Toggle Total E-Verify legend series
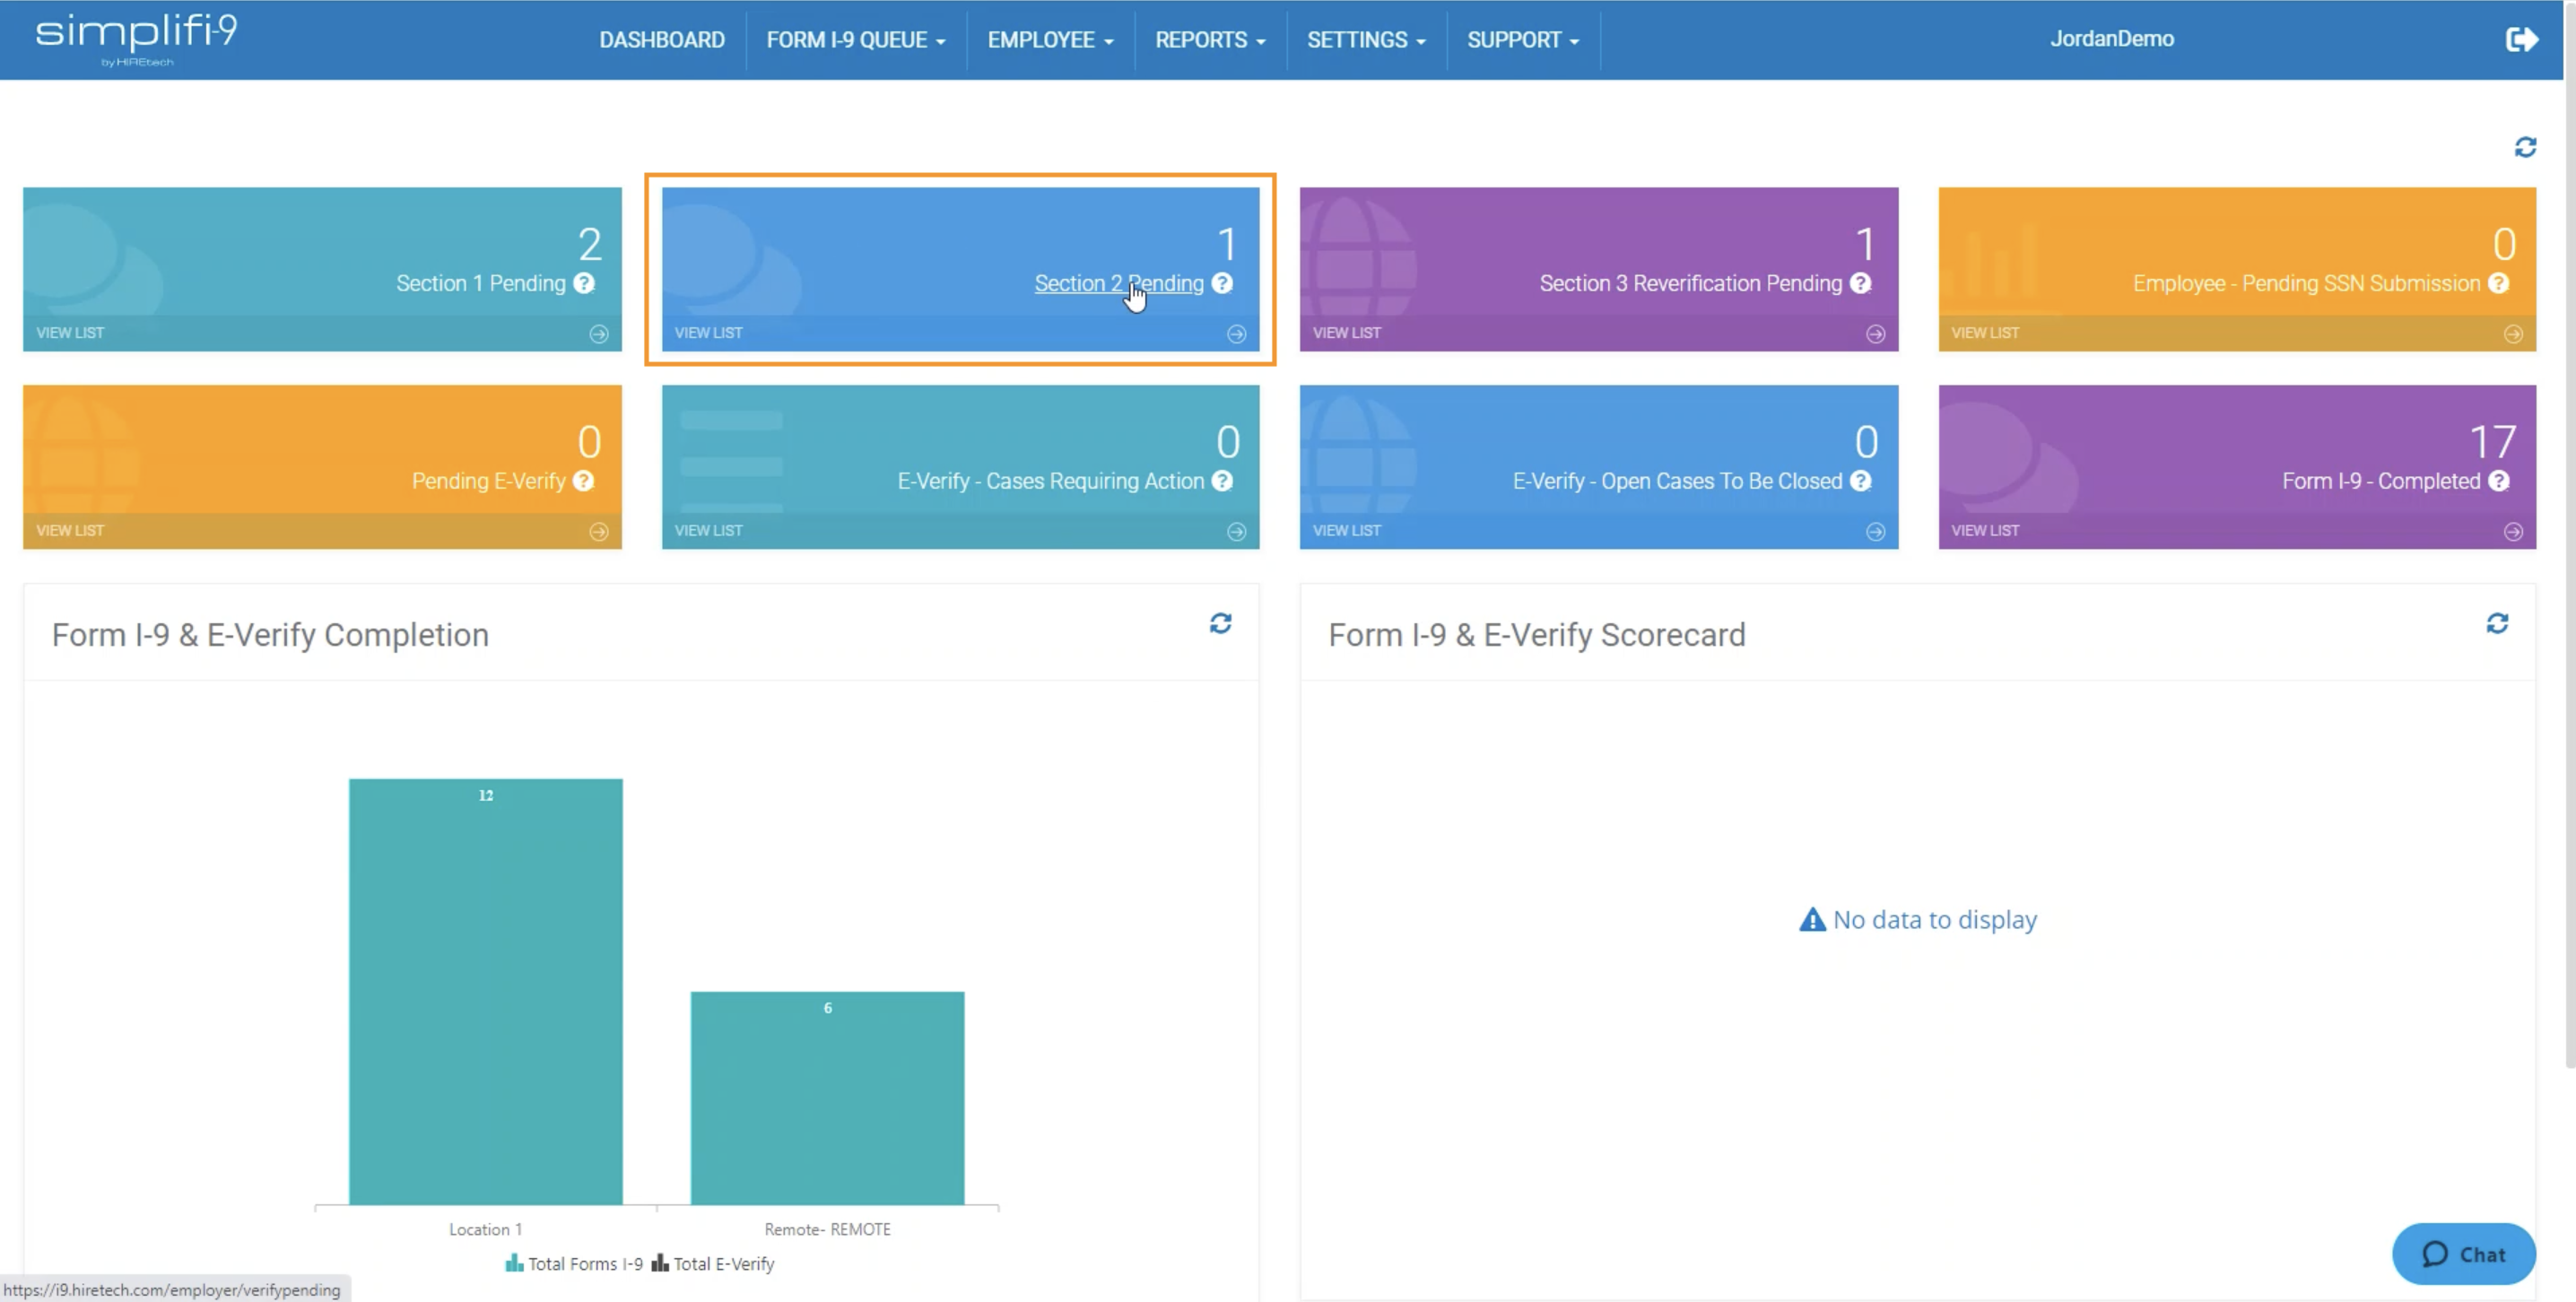Image resolution: width=2576 pixels, height=1302 pixels. [x=713, y=1264]
